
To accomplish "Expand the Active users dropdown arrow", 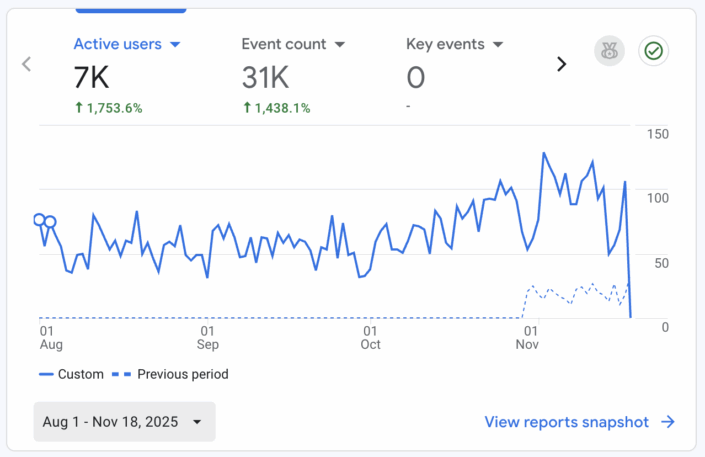I will [175, 45].
